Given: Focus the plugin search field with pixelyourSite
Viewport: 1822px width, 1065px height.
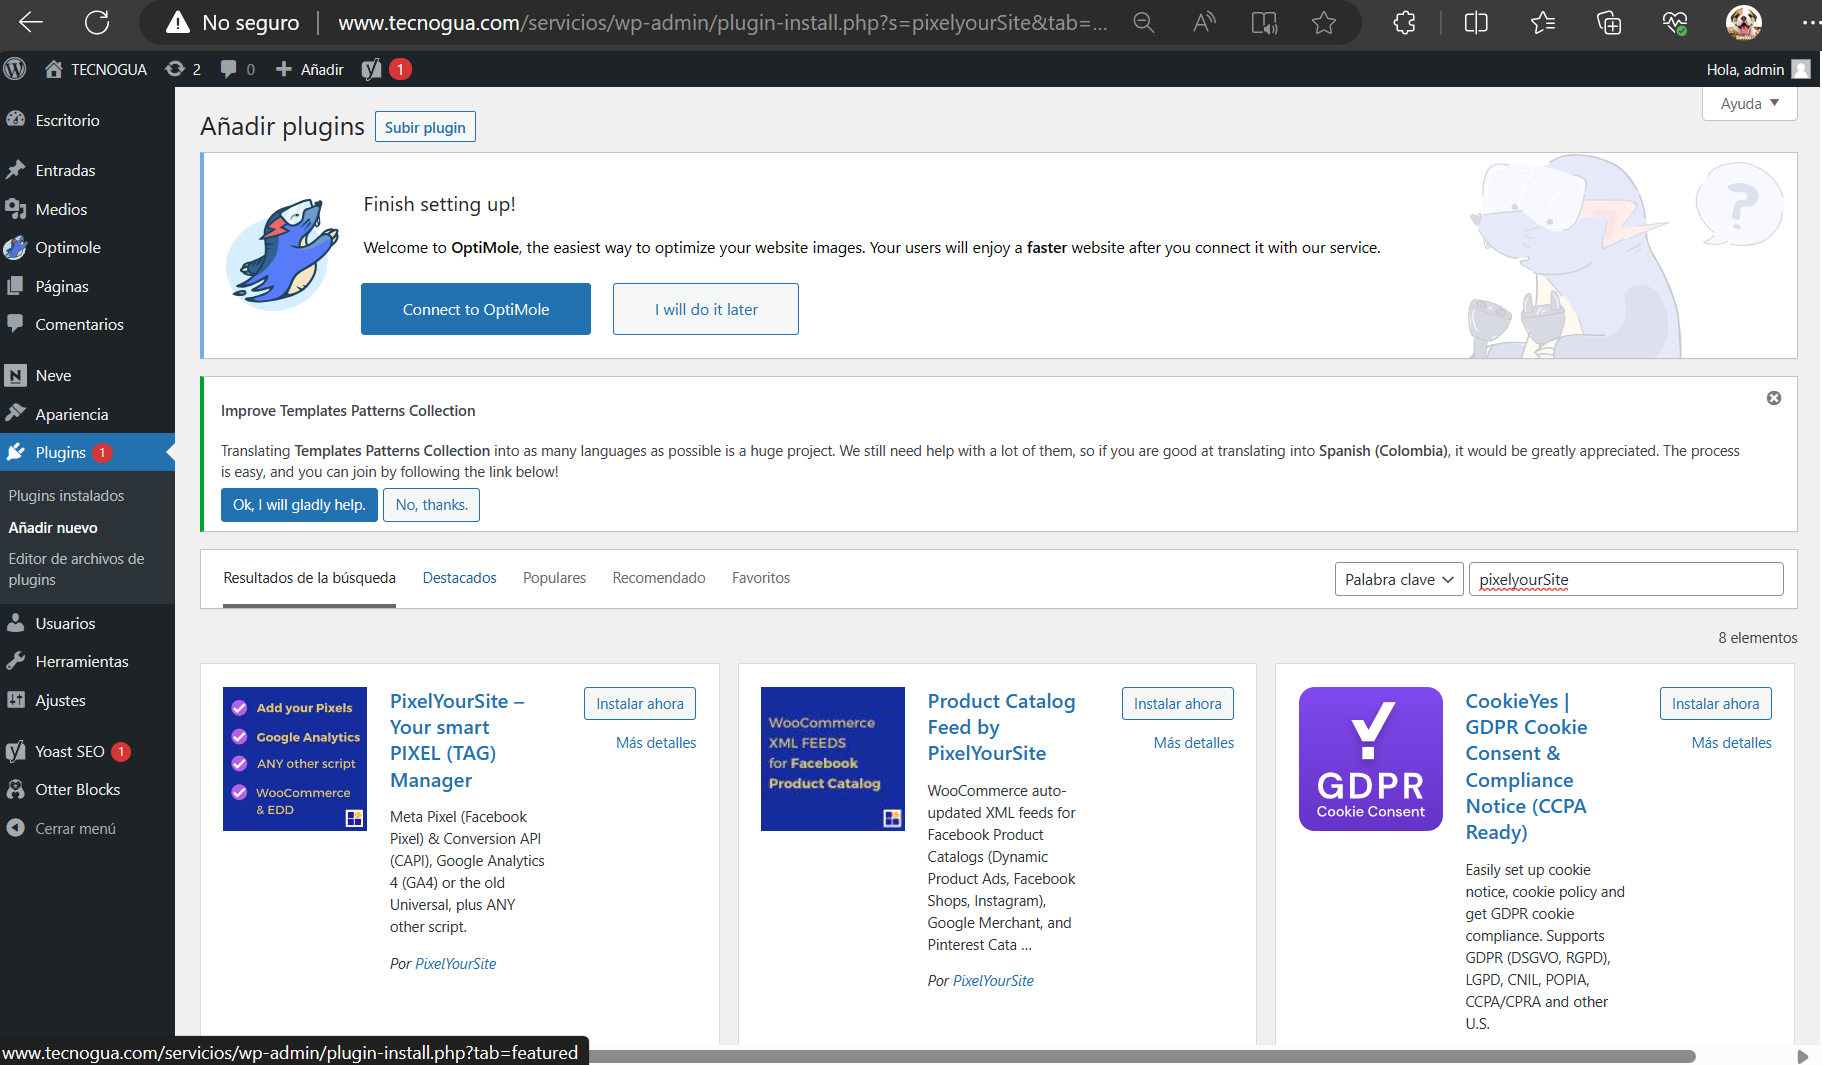Looking at the screenshot, I should [1626, 580].
